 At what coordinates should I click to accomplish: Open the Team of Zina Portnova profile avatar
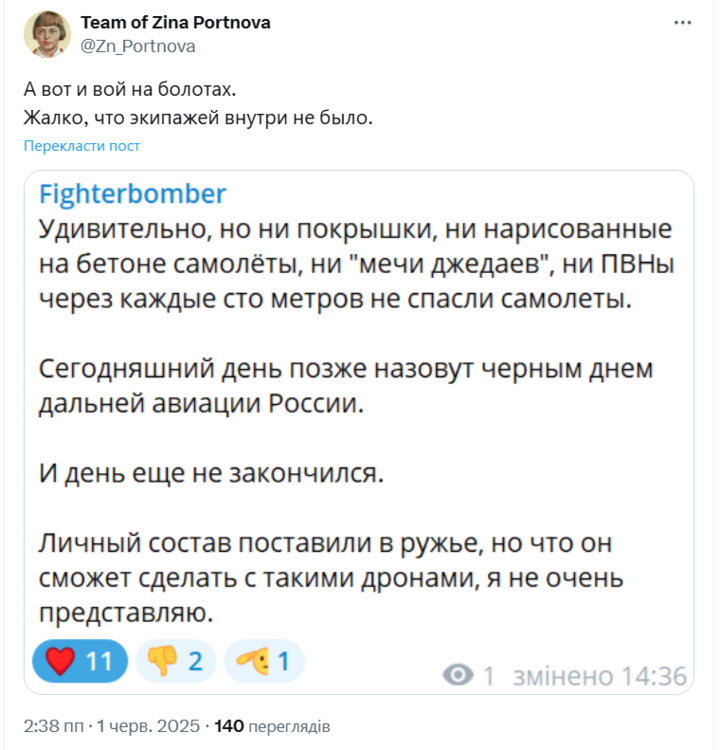click(46, 35)
